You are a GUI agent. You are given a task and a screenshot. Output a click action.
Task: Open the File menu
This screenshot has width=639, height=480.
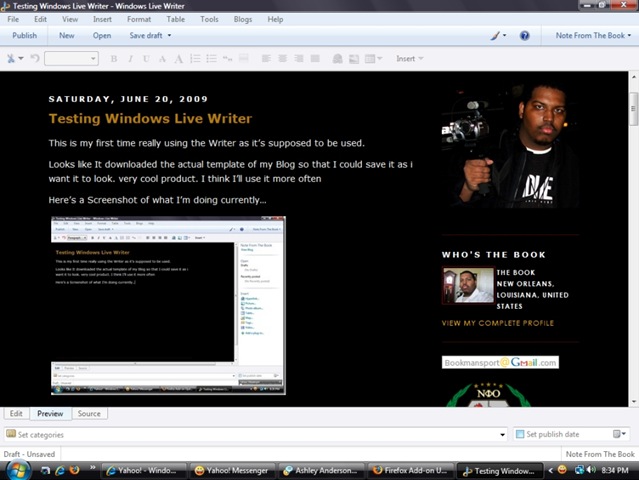tap(13, 19)
